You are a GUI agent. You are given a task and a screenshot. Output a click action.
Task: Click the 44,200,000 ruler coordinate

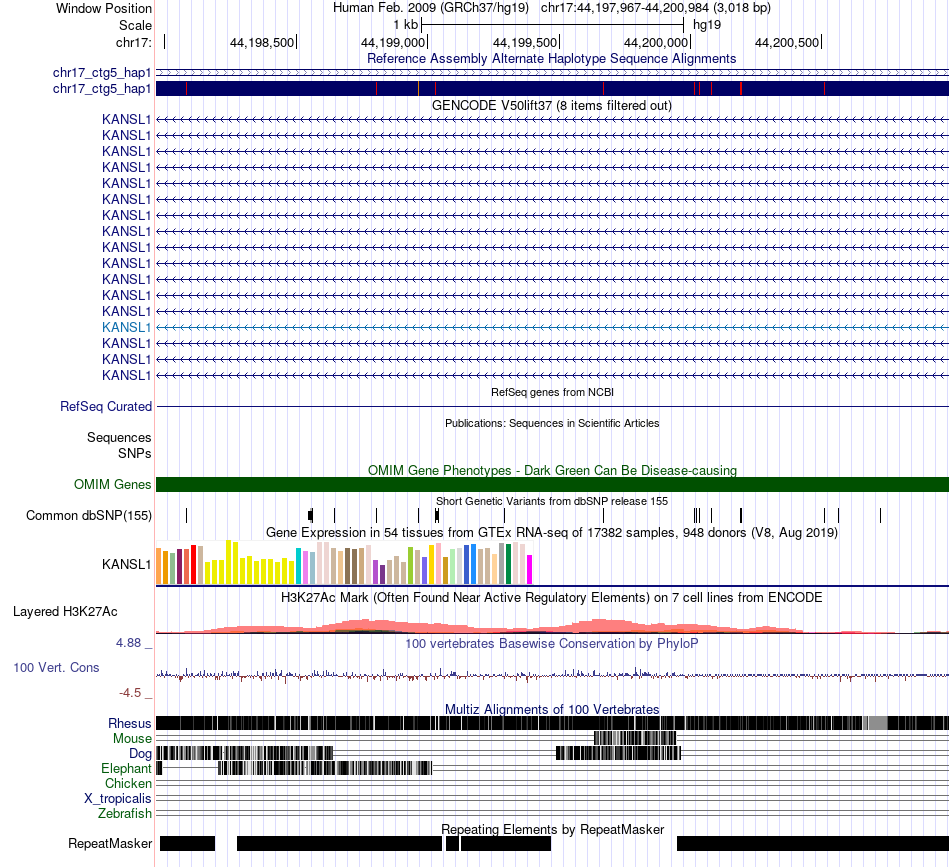[x=656, y=43]
